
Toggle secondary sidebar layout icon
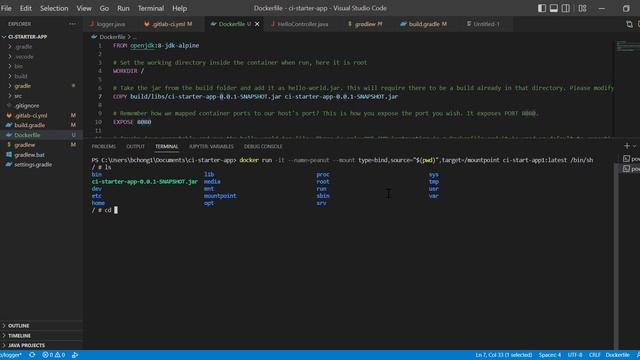click(566, 8)
